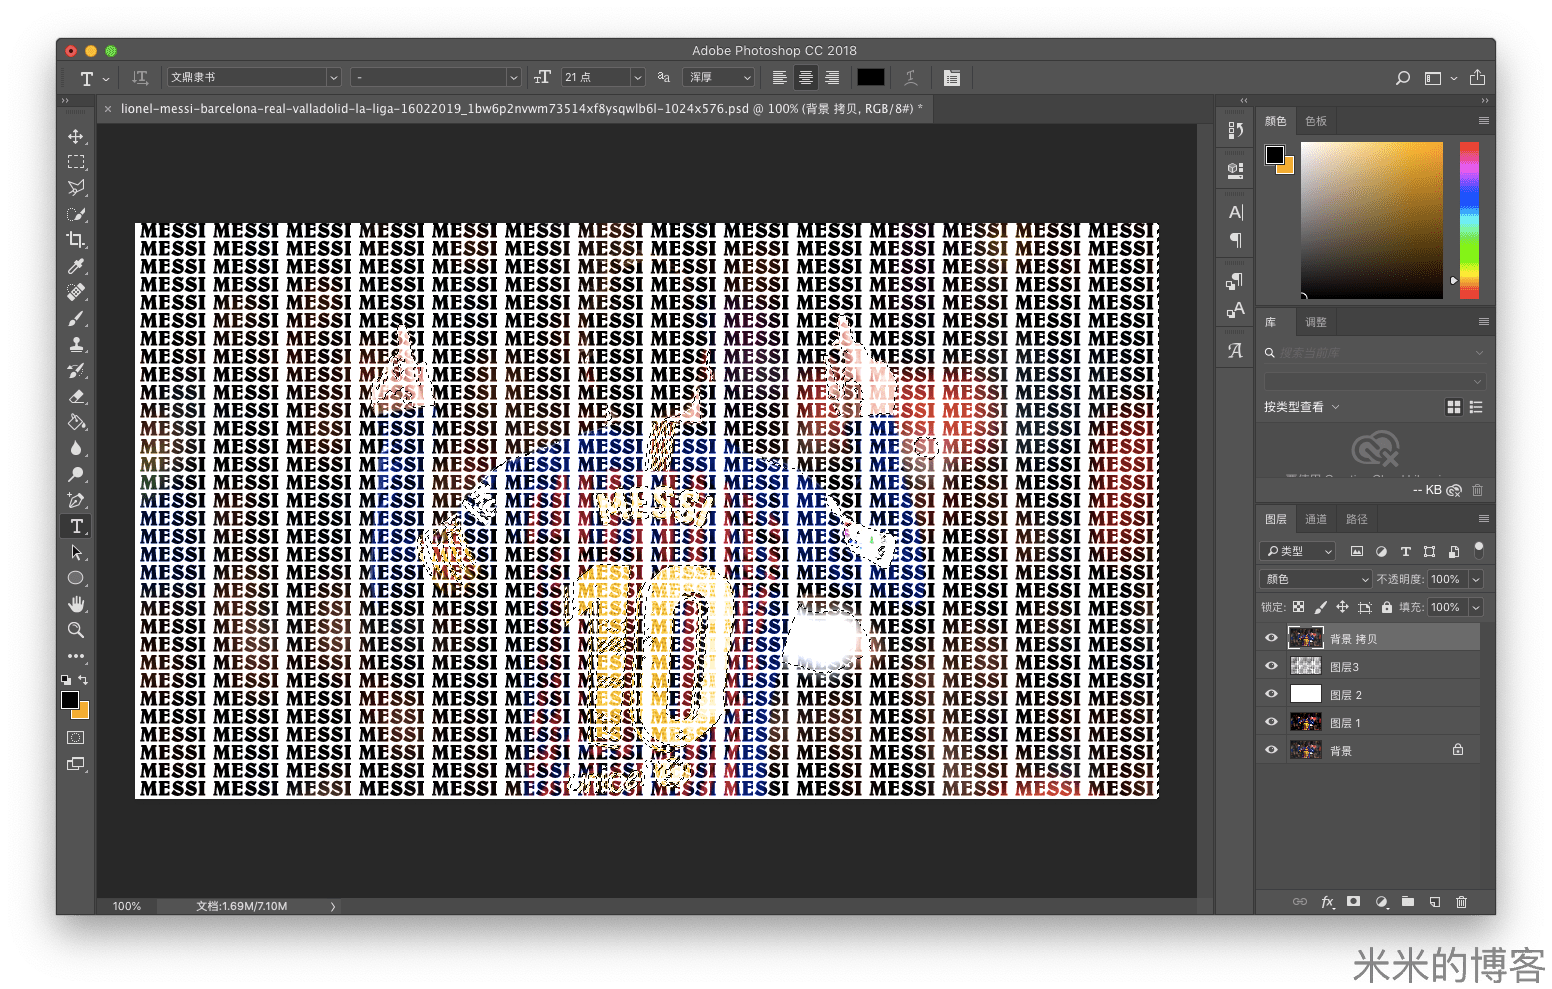Viewport: 1552px width, 989px height.
Task: Hide the 图层3 layer
Action: [x=1271, y=666]
